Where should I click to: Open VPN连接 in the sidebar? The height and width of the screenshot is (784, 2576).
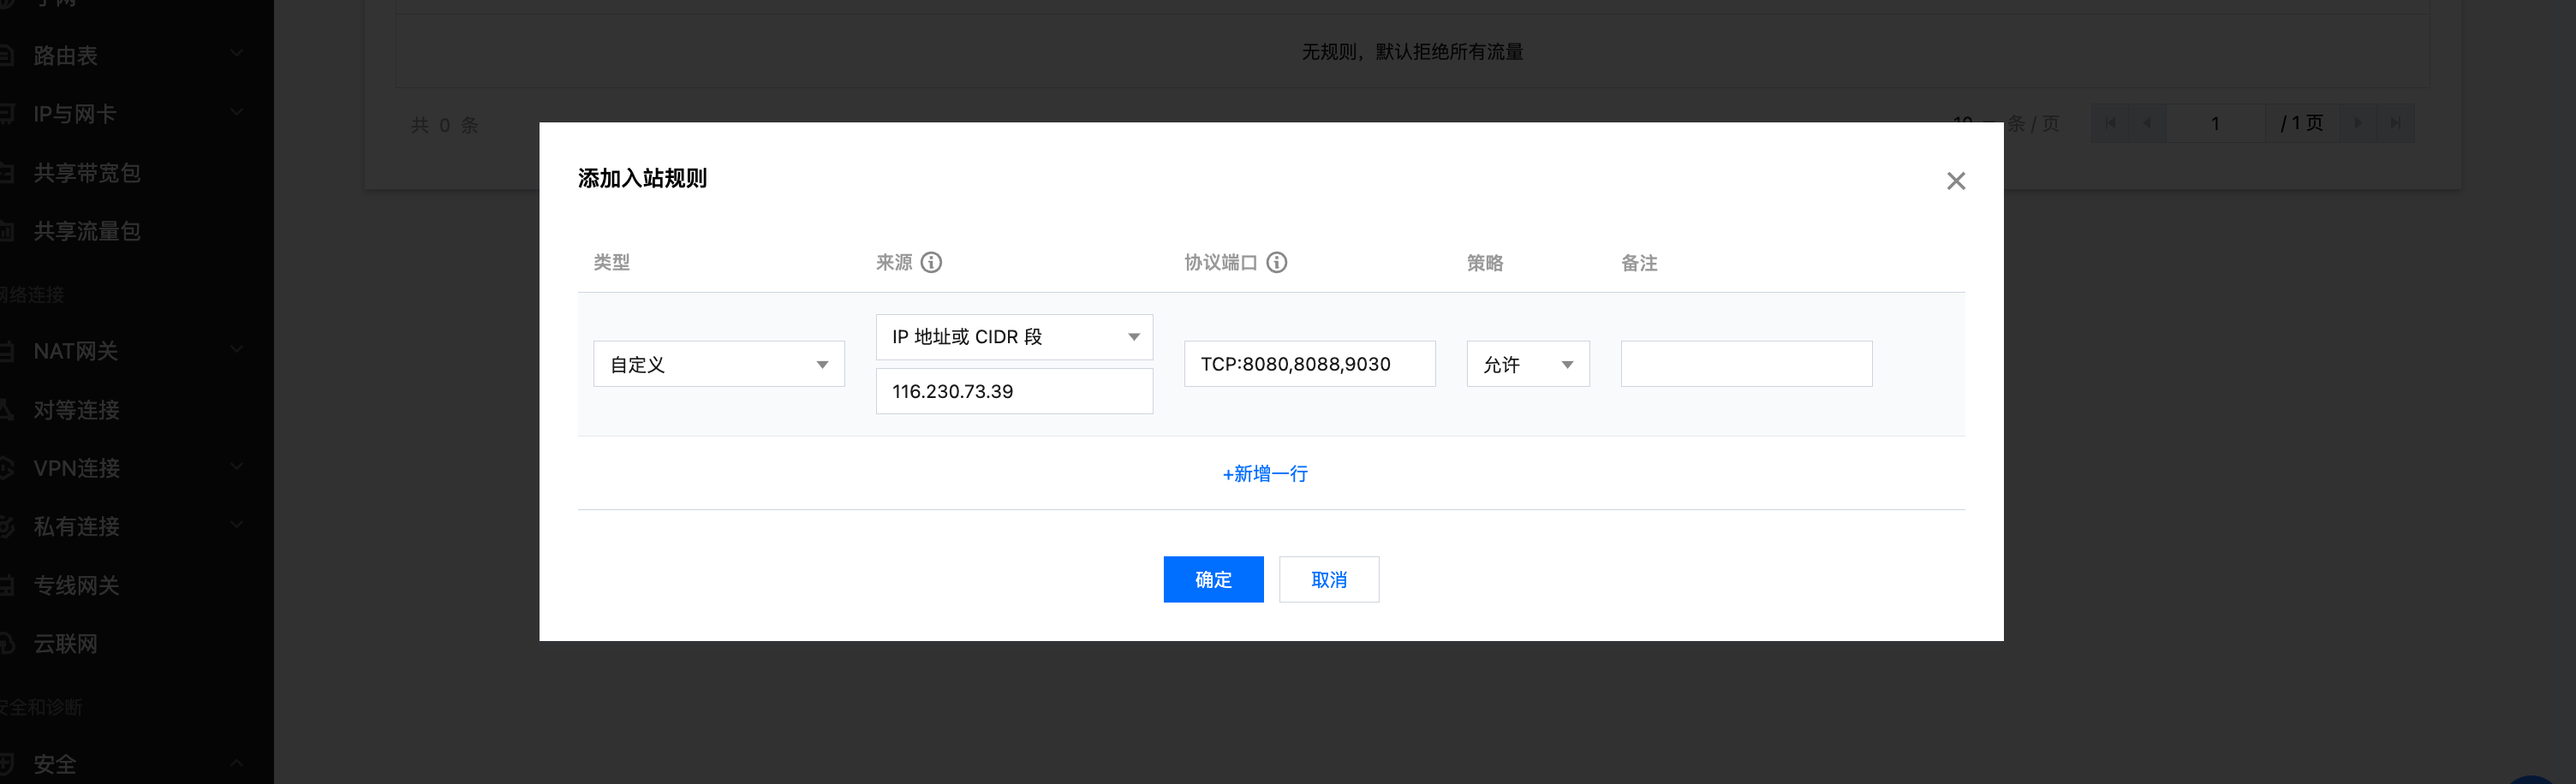click(x=77, y=468)
